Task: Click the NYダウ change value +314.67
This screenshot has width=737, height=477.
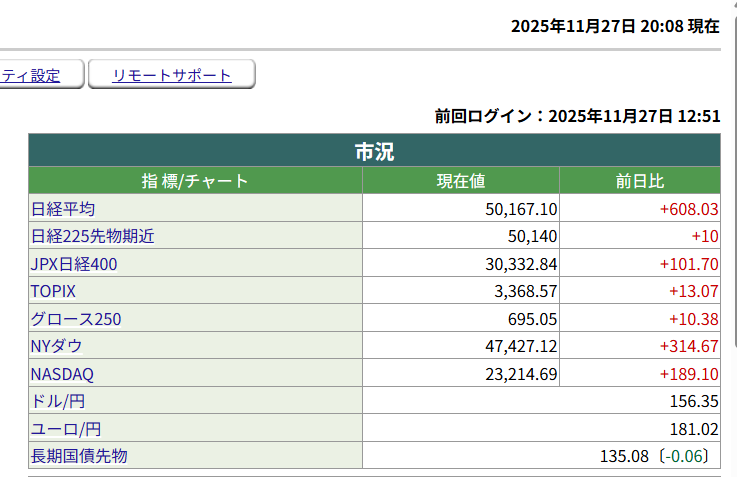Action: (x=689, y=346)
